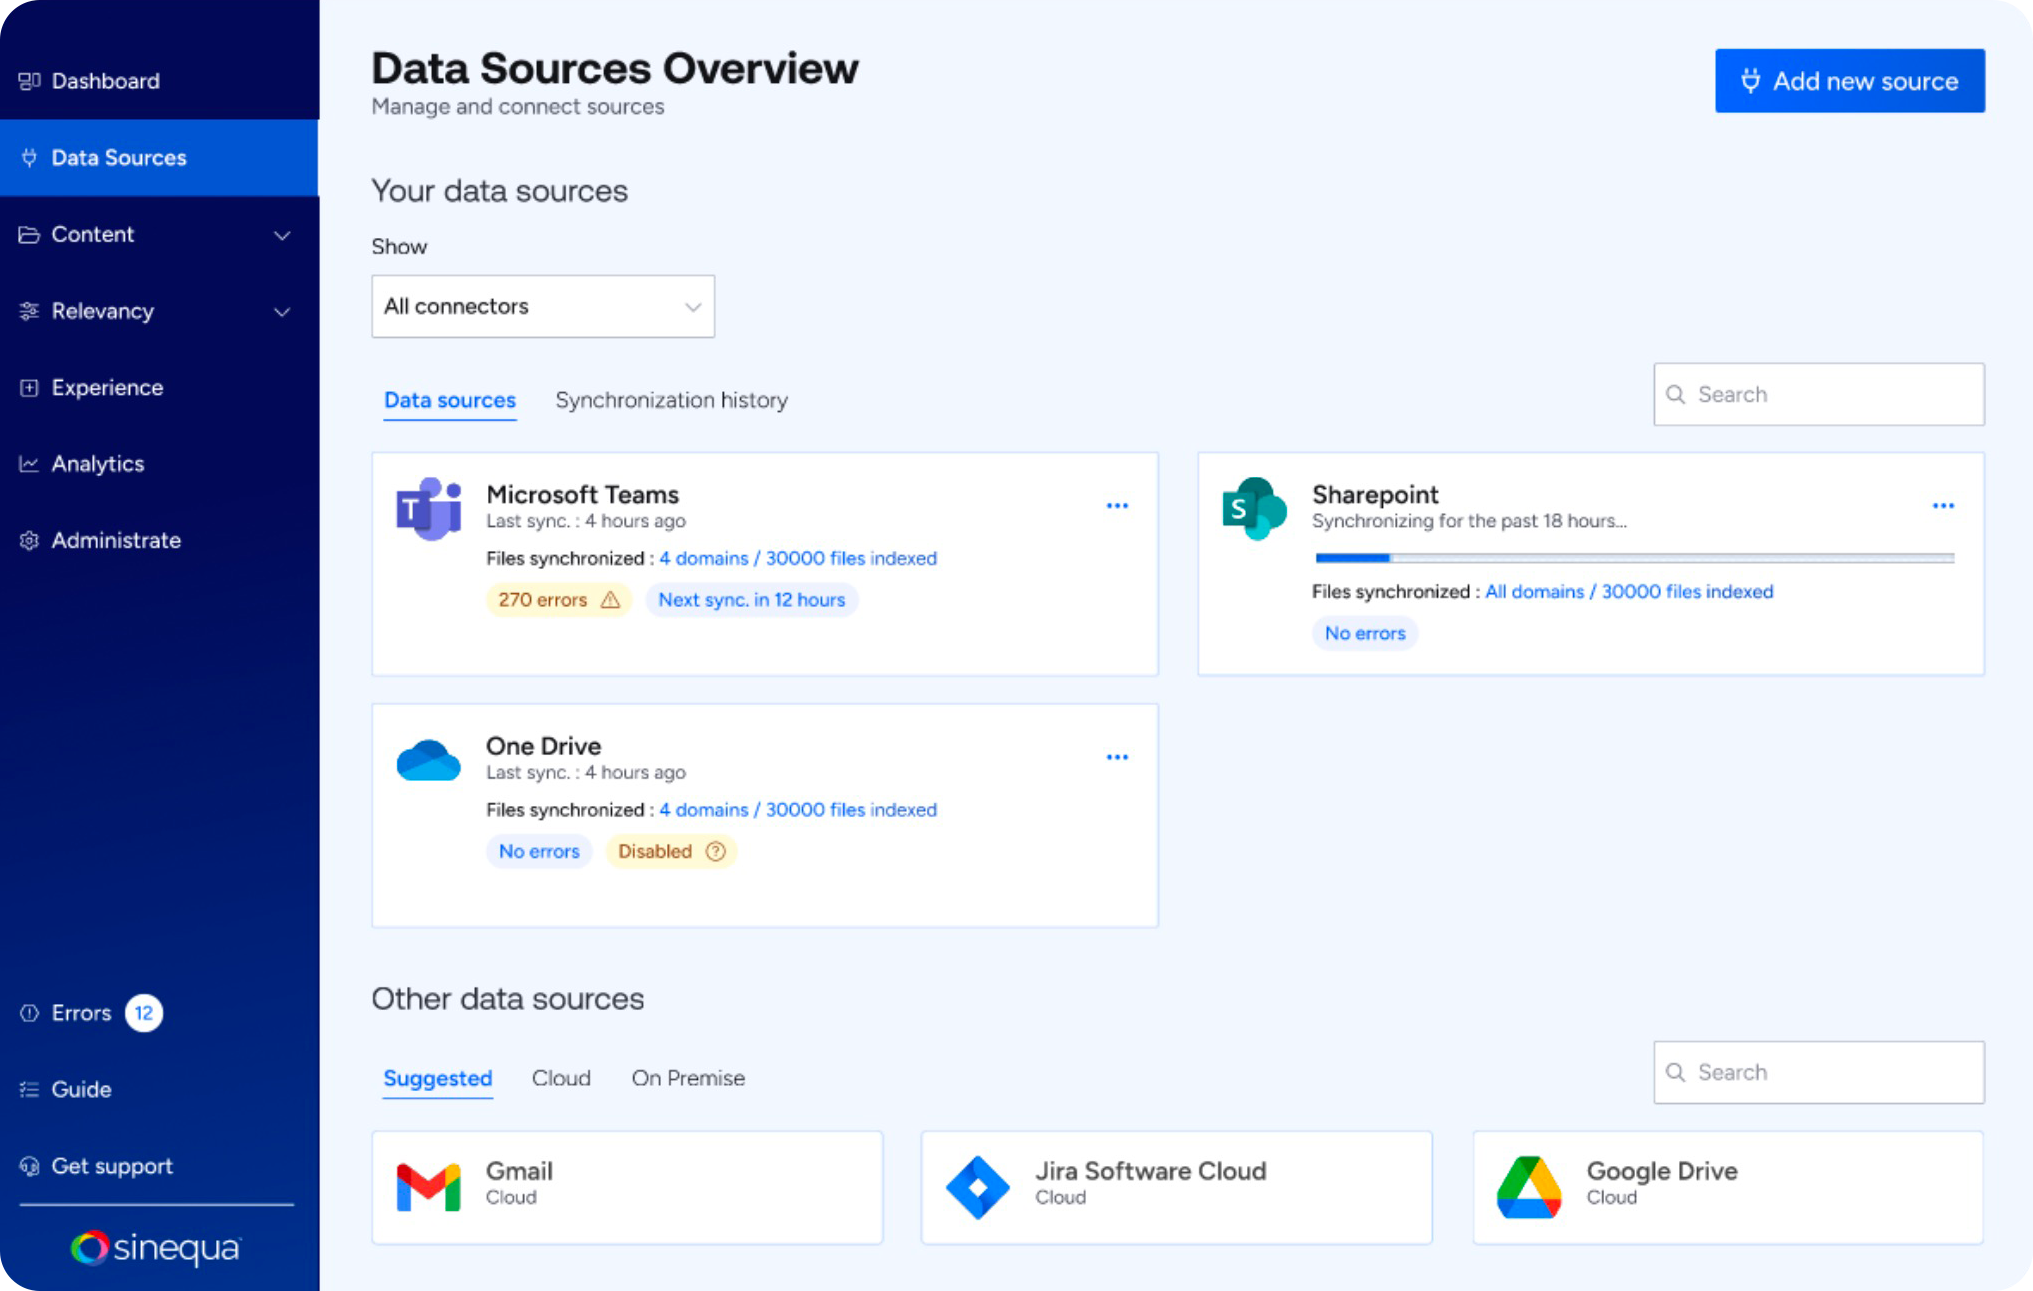Screen dimensions: 2033x1291
Task: Expand the Relevancy sidebar section
Action: (281, 312)
